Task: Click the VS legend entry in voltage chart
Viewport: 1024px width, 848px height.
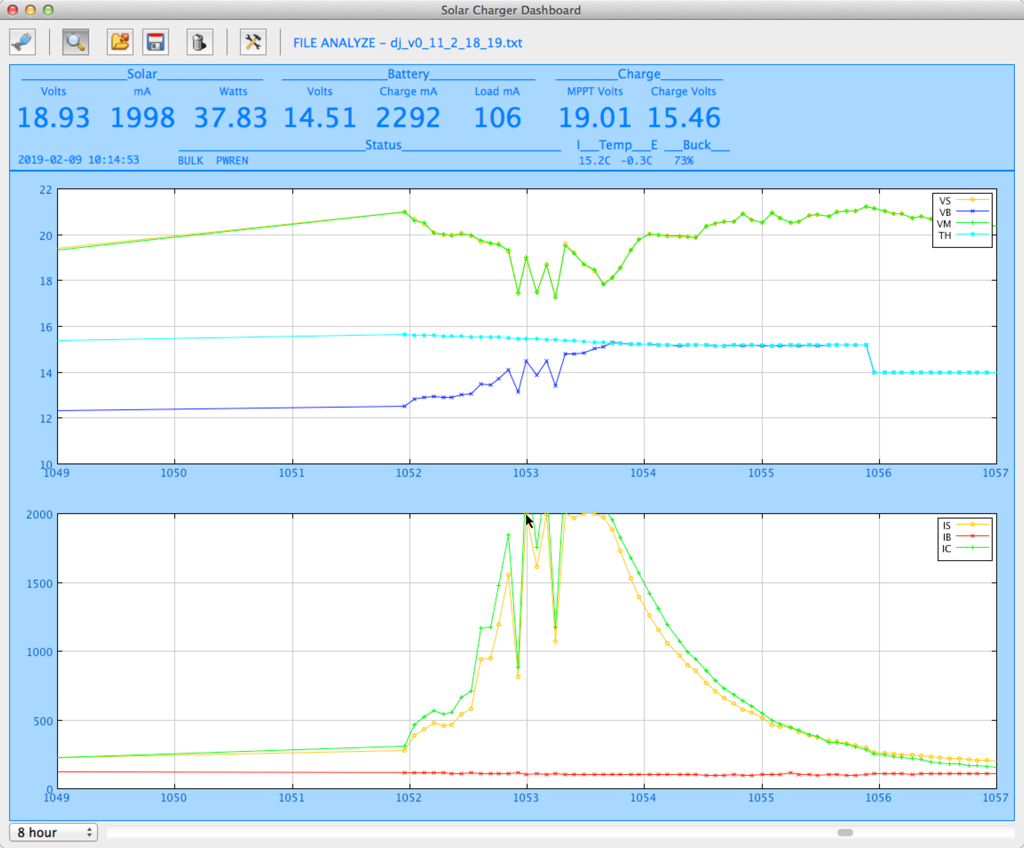Action: pyautogui.click(x=963, y=201)
